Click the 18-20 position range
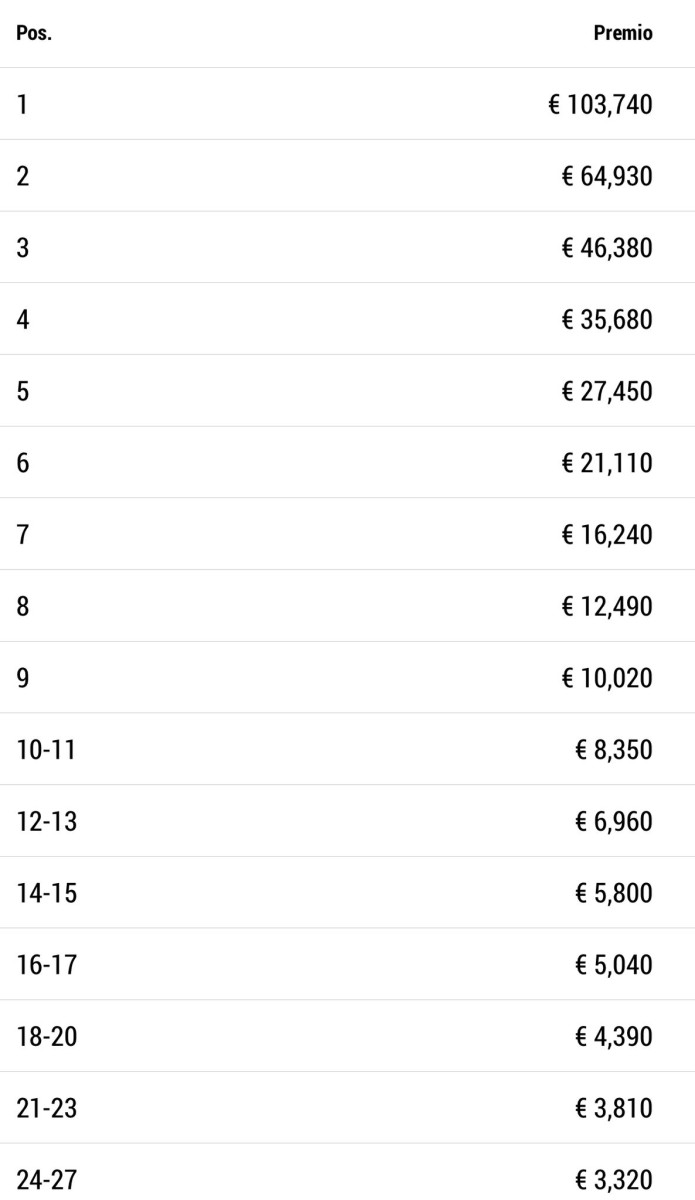The width and height of the screenshot is (695, 1200). pos(46,1037)
